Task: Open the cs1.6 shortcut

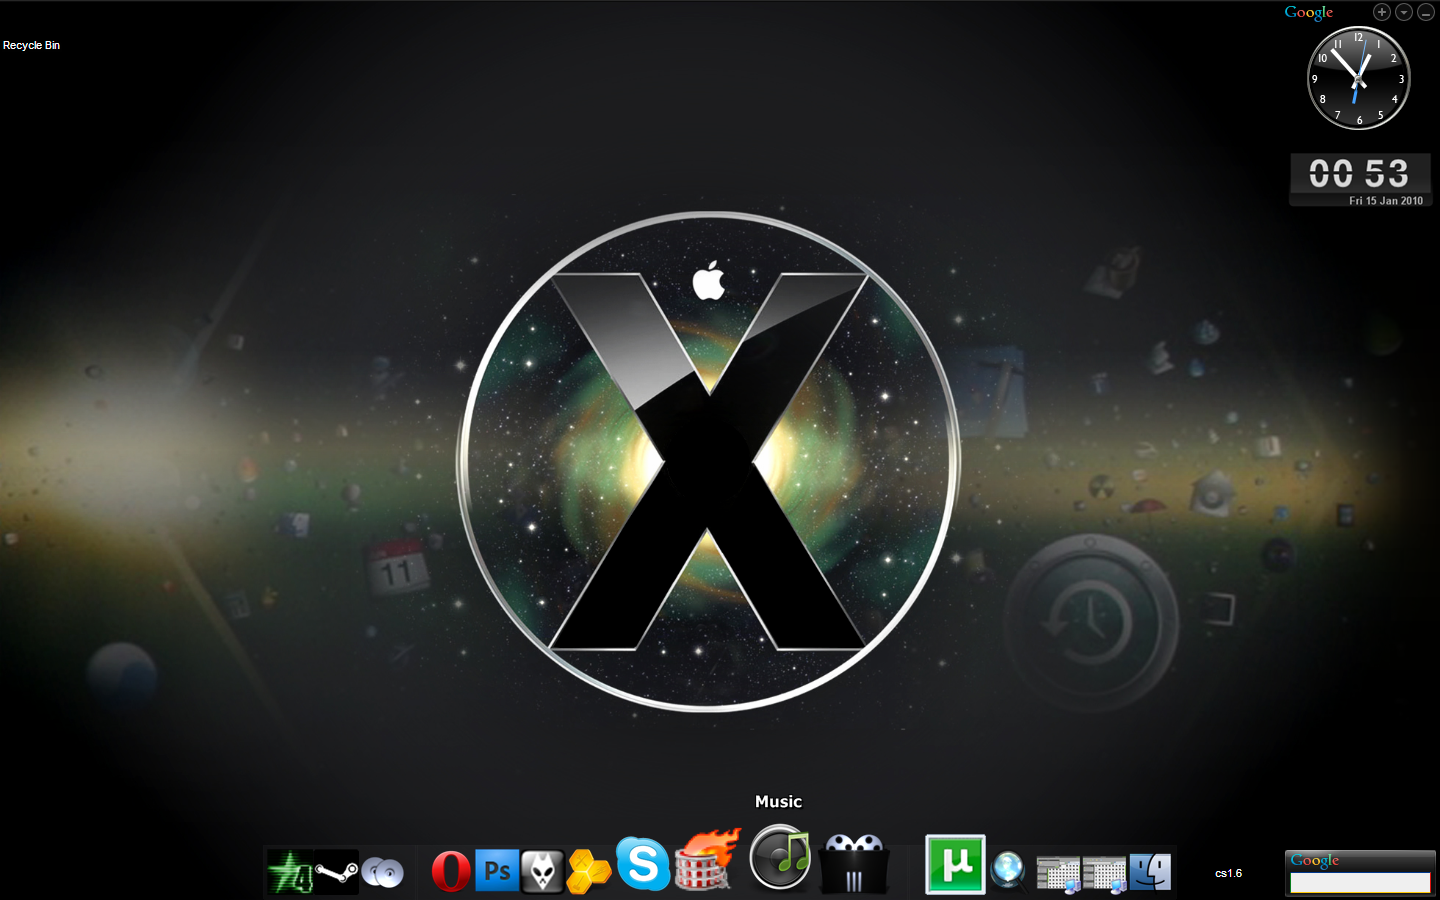Action: pos(1229,873)
